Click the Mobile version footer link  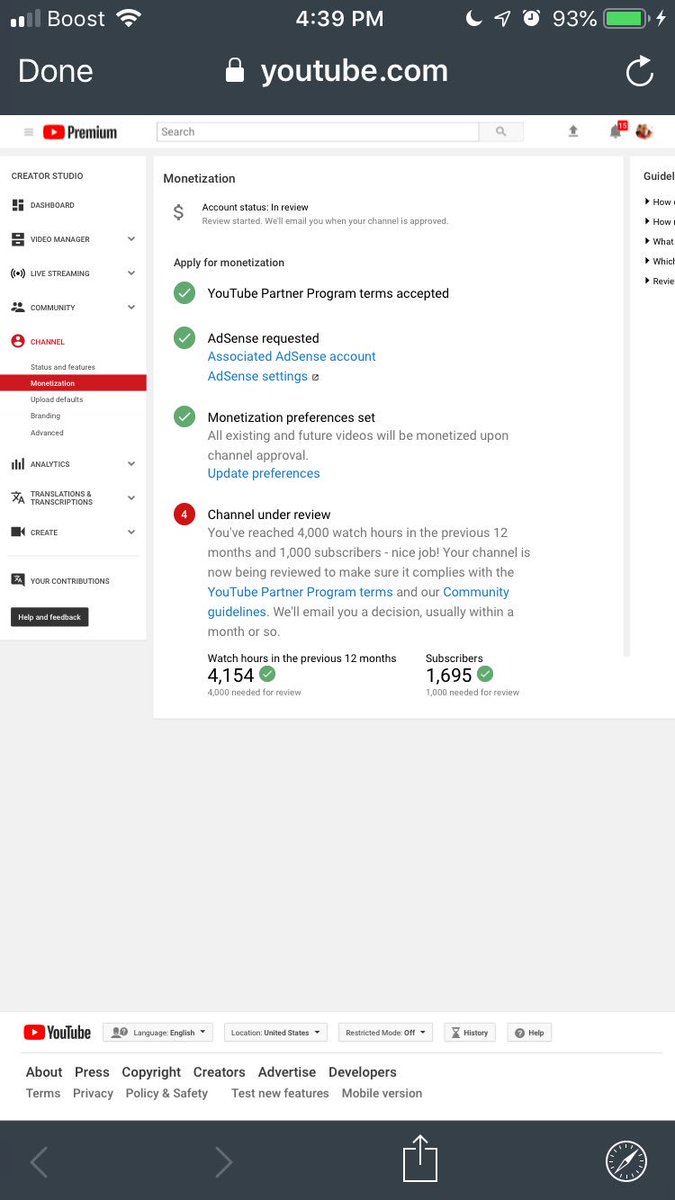[382, 1093]
